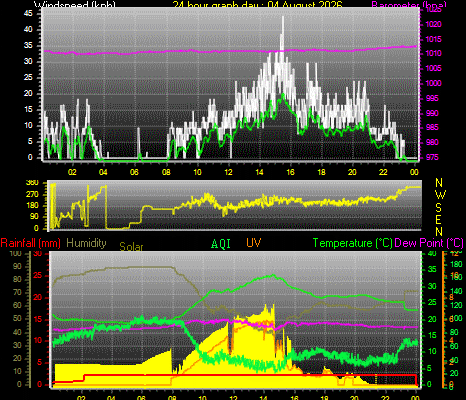Select the 24 hour graph day title
The height and width of the screenshot is (400, 466).
pos(257,4)
